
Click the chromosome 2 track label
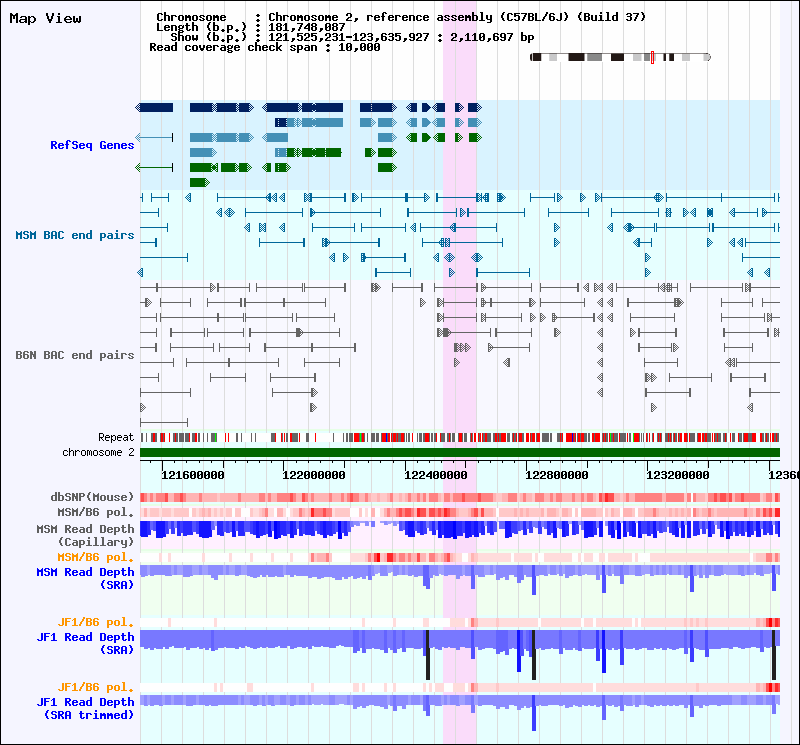point(98,453)
